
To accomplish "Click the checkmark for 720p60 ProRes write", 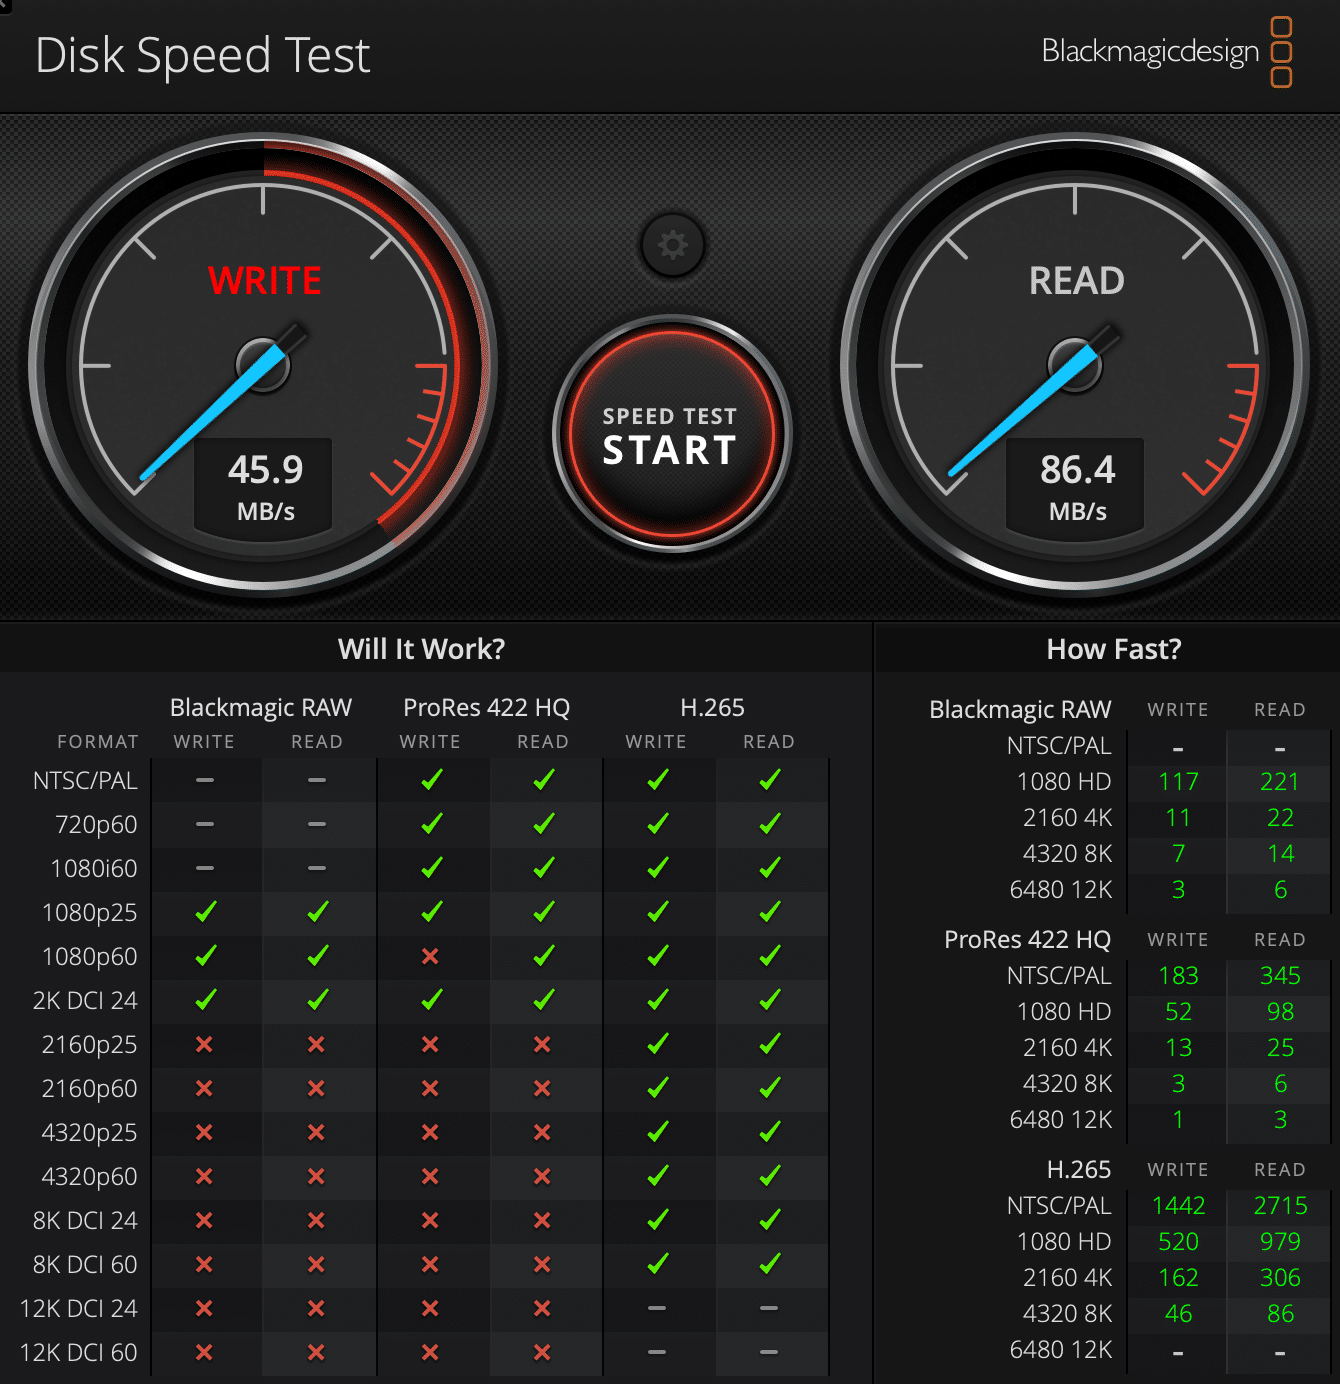I will tap(431, 824).
